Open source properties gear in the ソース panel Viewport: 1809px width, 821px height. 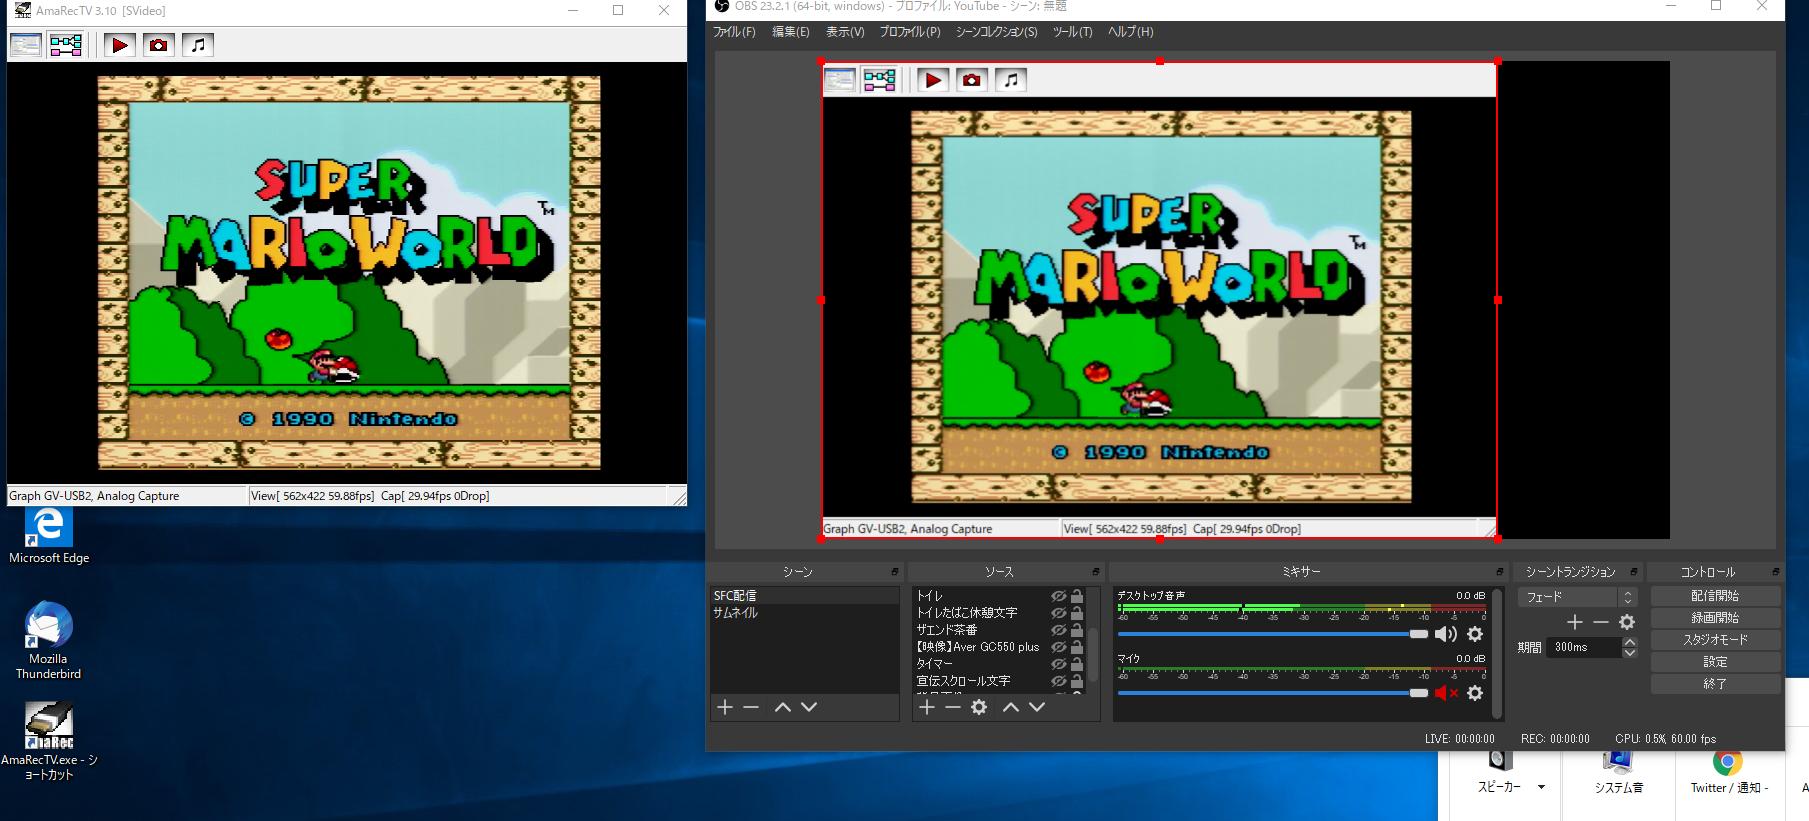[979, 707]
